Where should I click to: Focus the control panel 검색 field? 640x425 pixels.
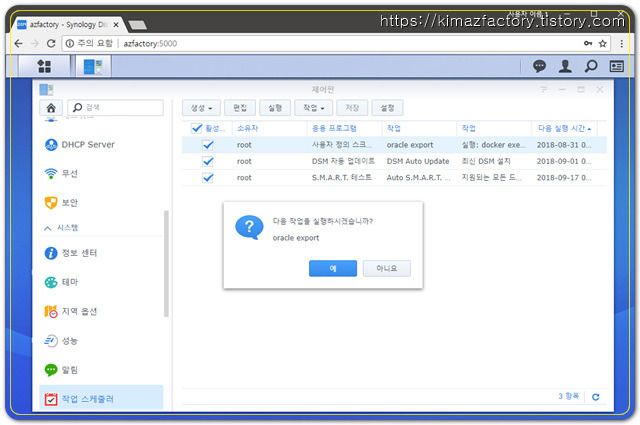tap(116, 107)
